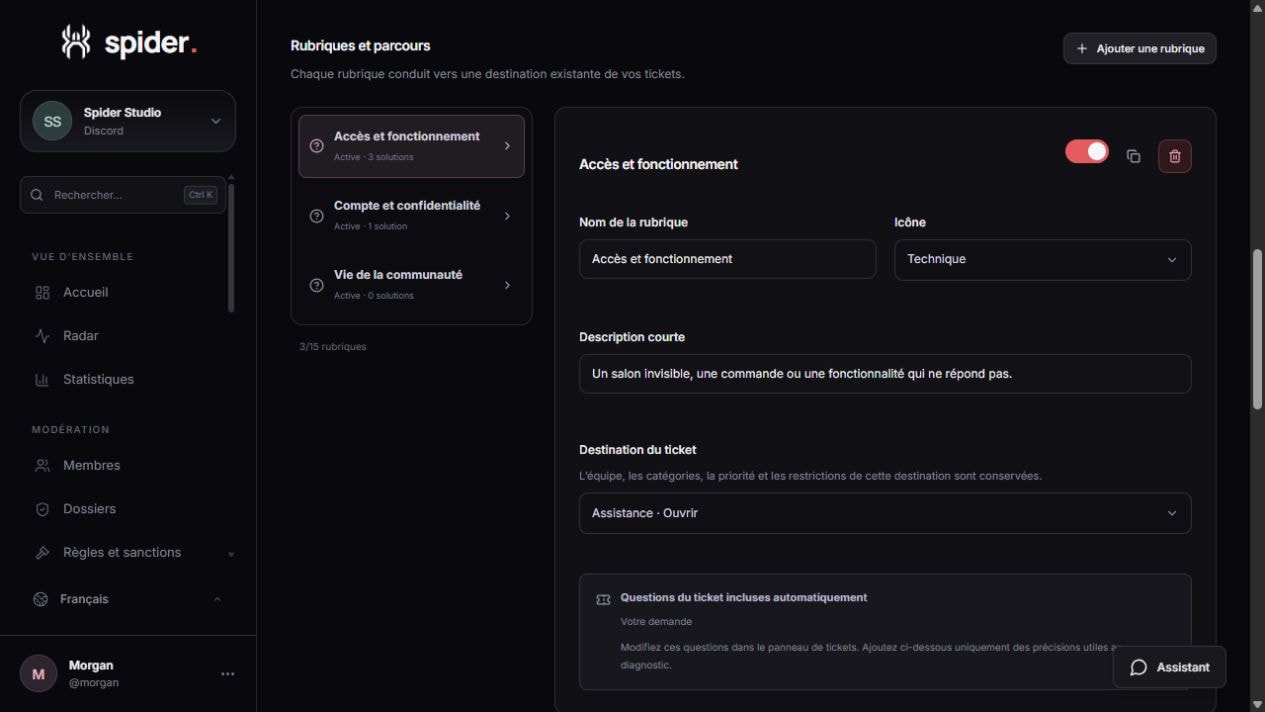
Task: Click the Description courte input field
Action: point(885,374)
